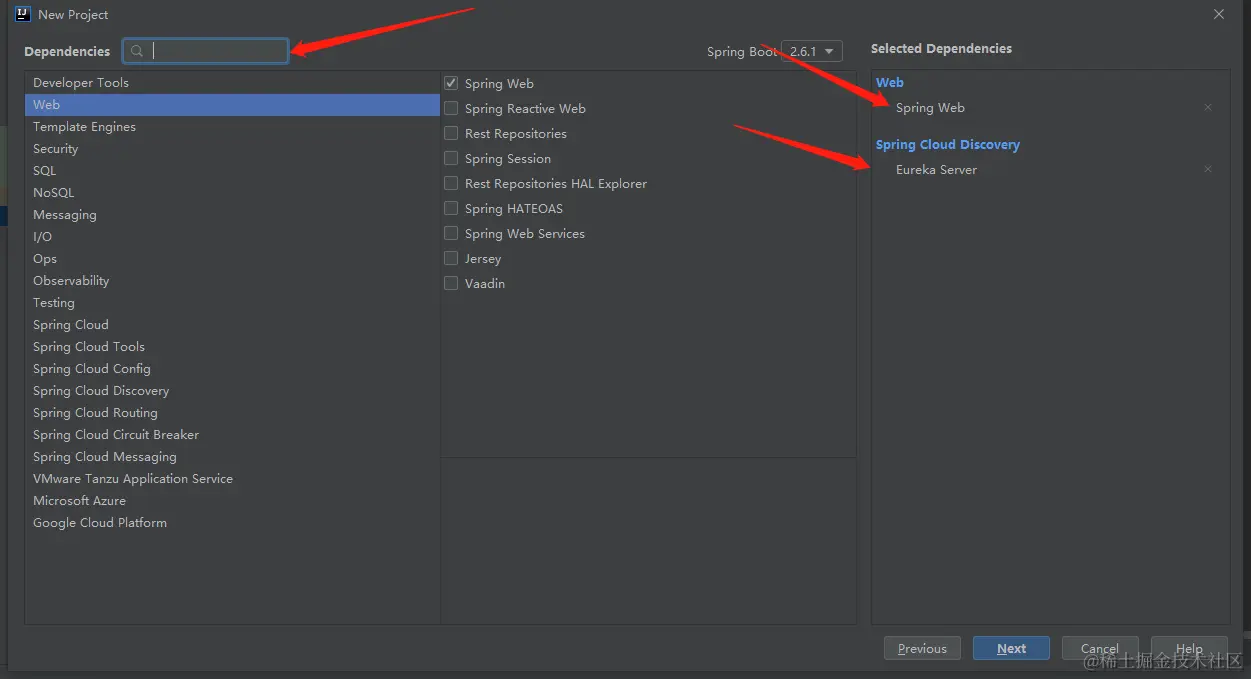This screenshot has height=679, width=1251.
Task: Choose the Security category
Action: (x=232, y=148)
